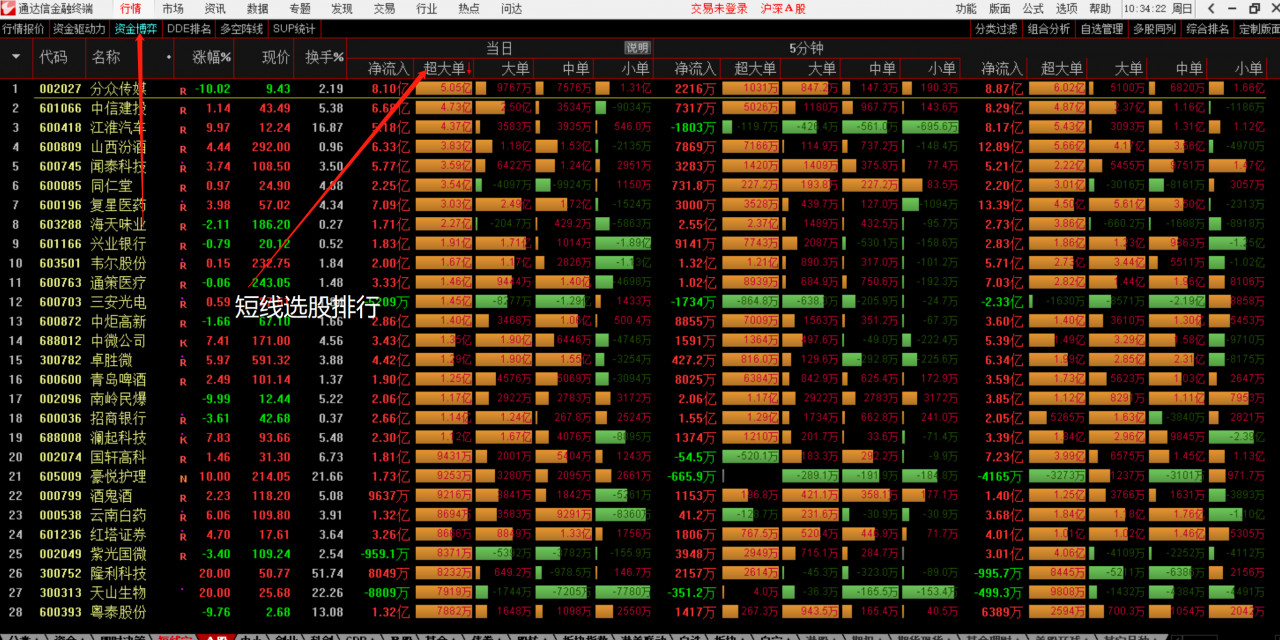Sort by 超大单 under 当日
Screen dimensions: 1280x640
[445, 69]
